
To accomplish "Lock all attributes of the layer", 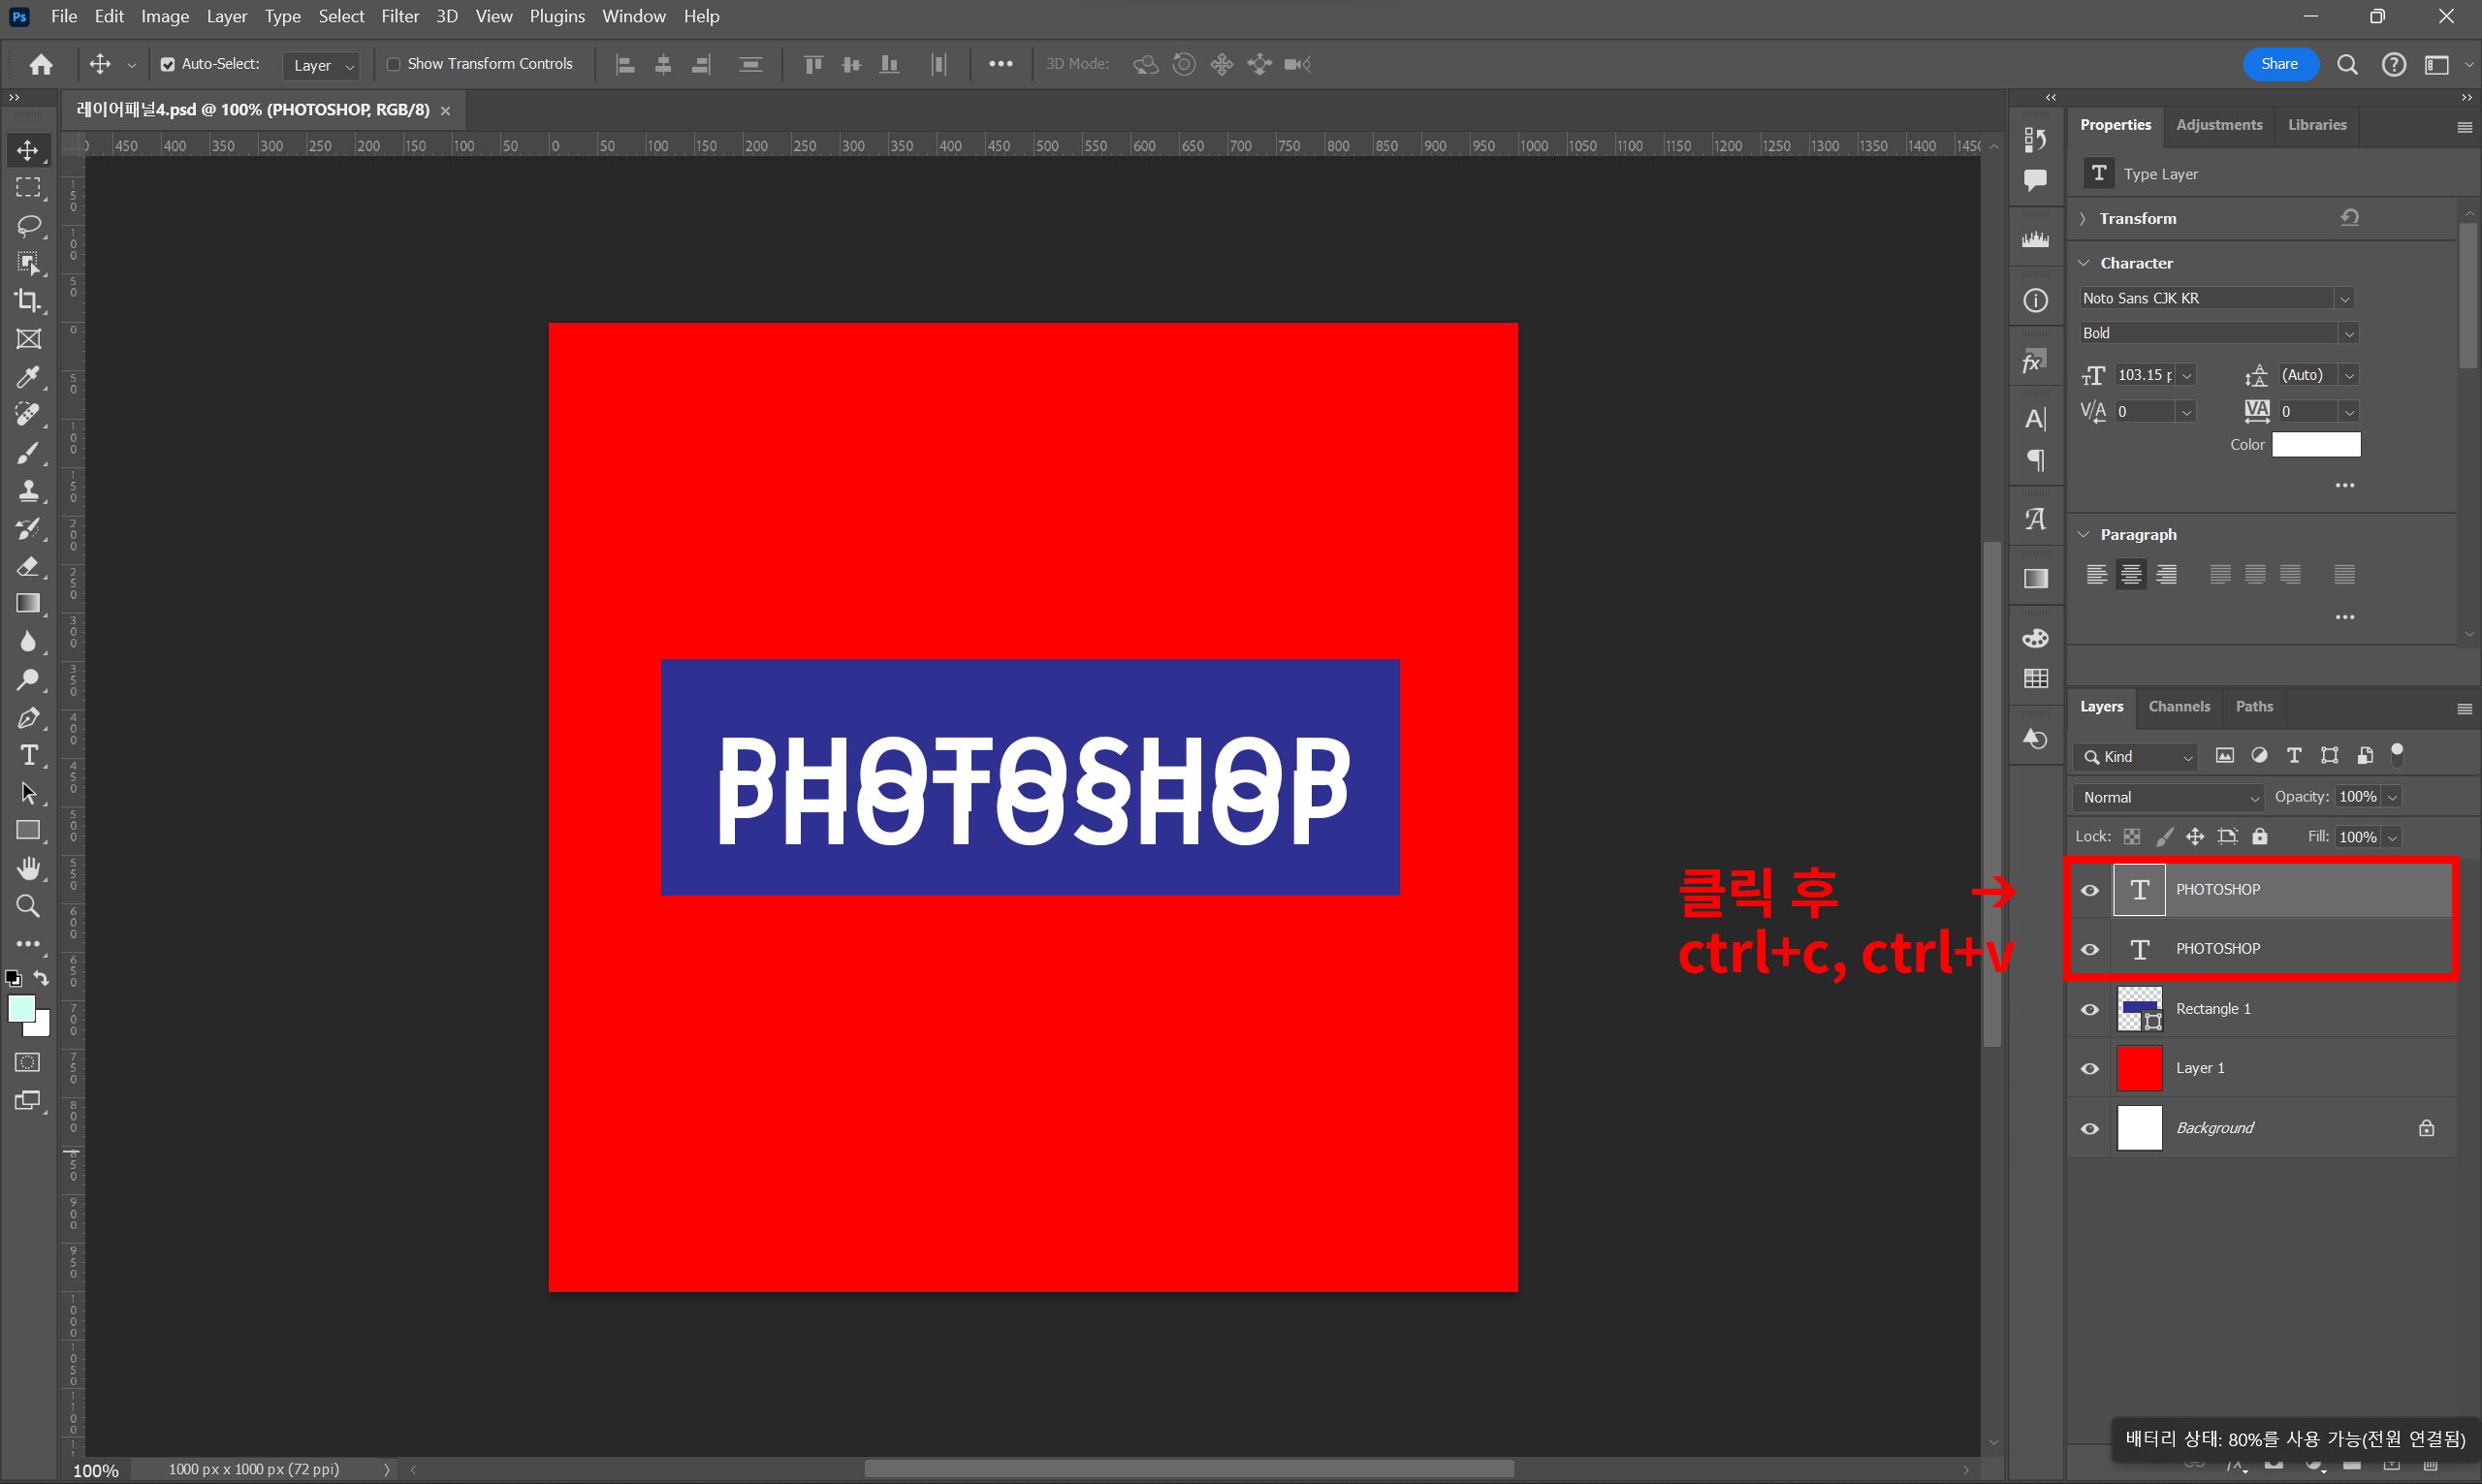I will 2259,836.
